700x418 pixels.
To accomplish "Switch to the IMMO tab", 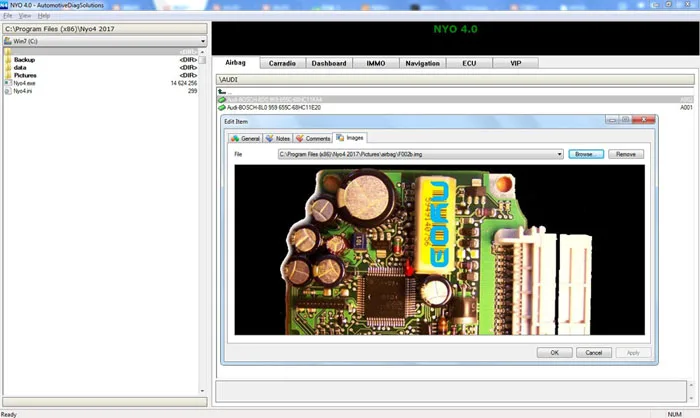I will tap(376, 63).
